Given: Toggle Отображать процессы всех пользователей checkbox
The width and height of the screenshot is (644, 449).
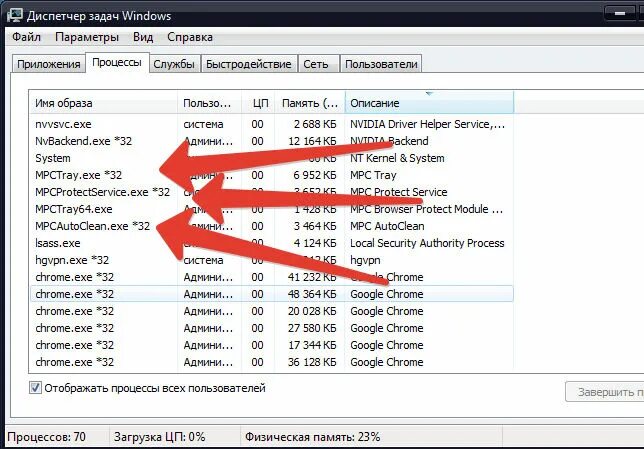Looking at the screenshot, I should pyautogui.click(x=35, y=387).
